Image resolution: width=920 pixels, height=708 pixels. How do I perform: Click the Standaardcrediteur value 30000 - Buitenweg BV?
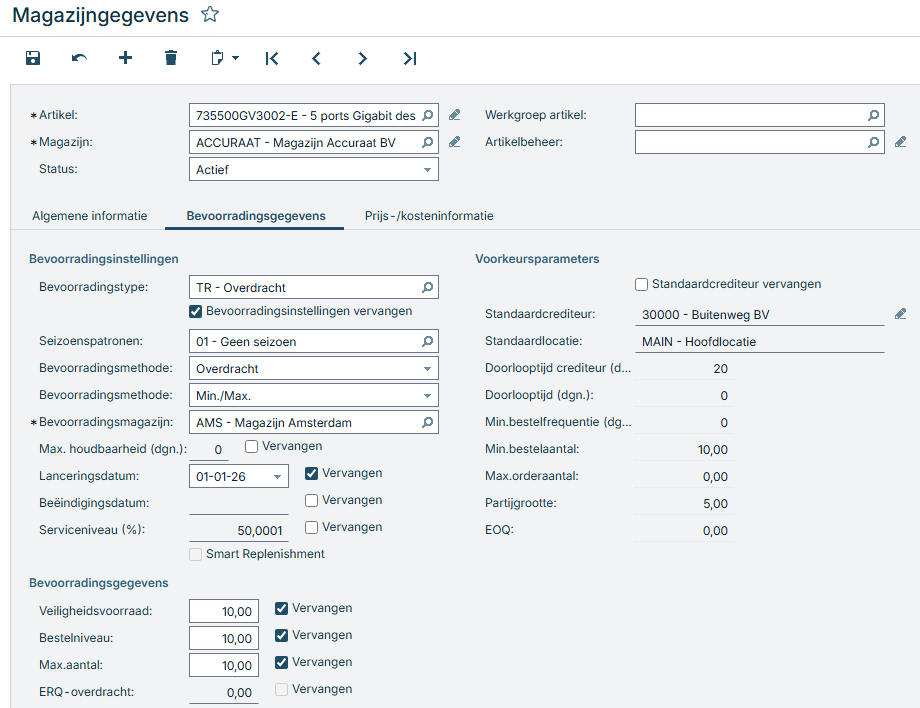[760, 314]
